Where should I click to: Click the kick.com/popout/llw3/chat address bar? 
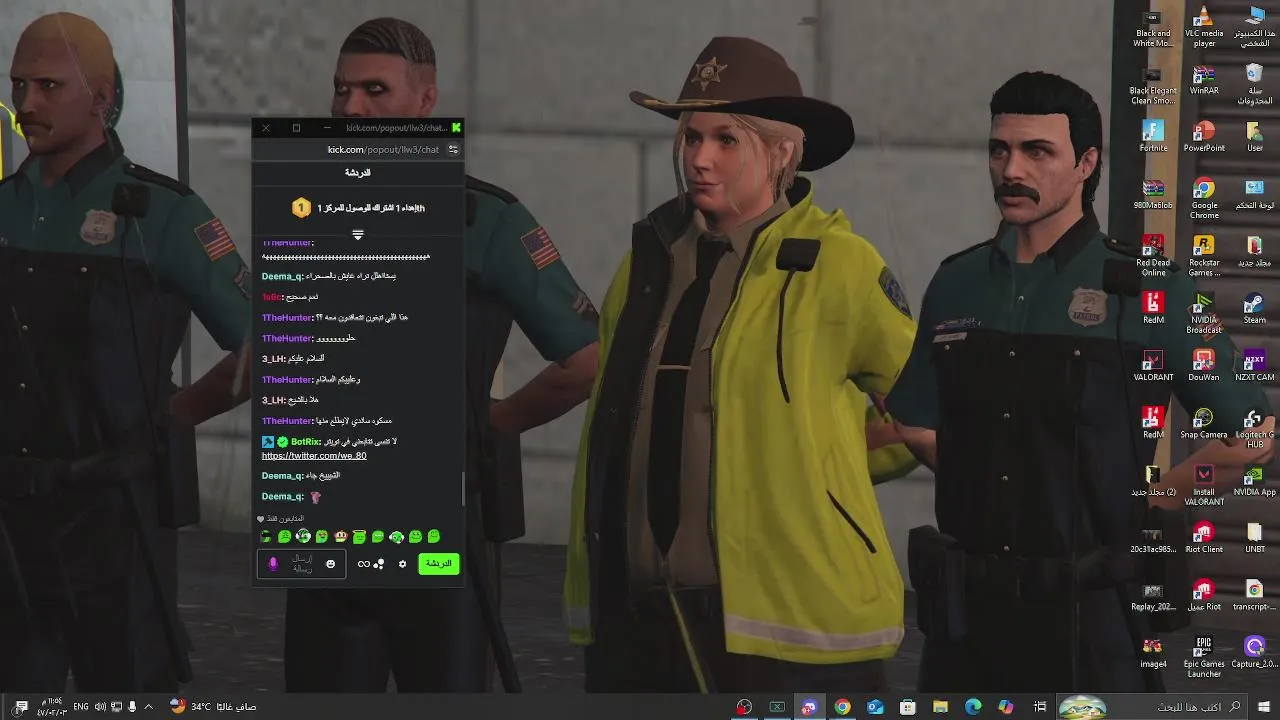pyautogui.click(x=383, y=149)
